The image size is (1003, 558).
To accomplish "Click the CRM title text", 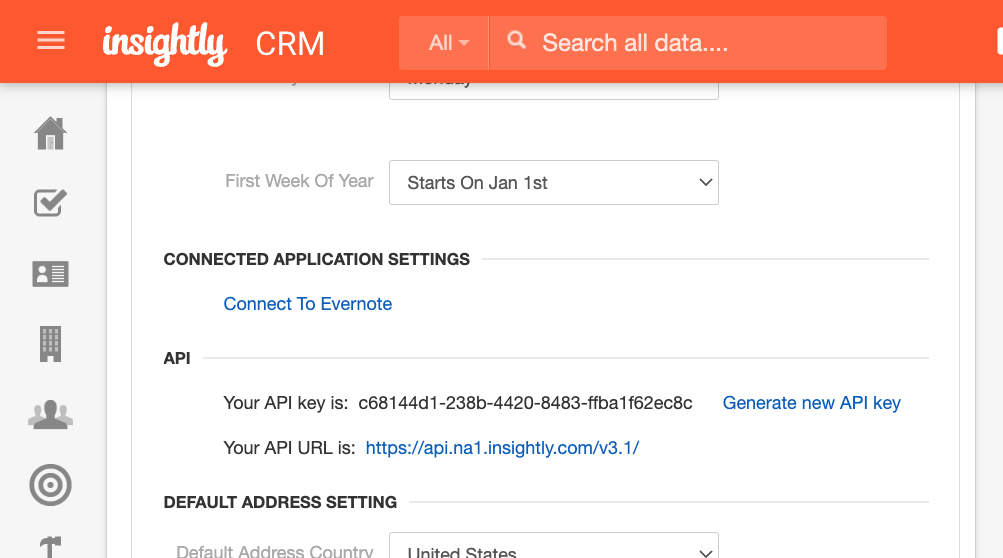I will click(290, 44).
